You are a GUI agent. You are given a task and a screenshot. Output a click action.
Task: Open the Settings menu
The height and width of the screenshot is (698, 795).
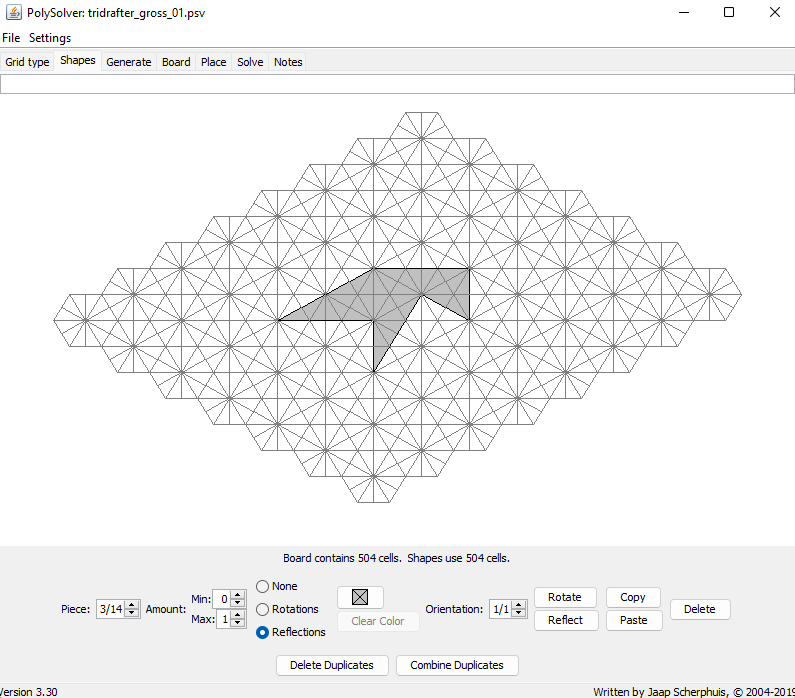50,38
